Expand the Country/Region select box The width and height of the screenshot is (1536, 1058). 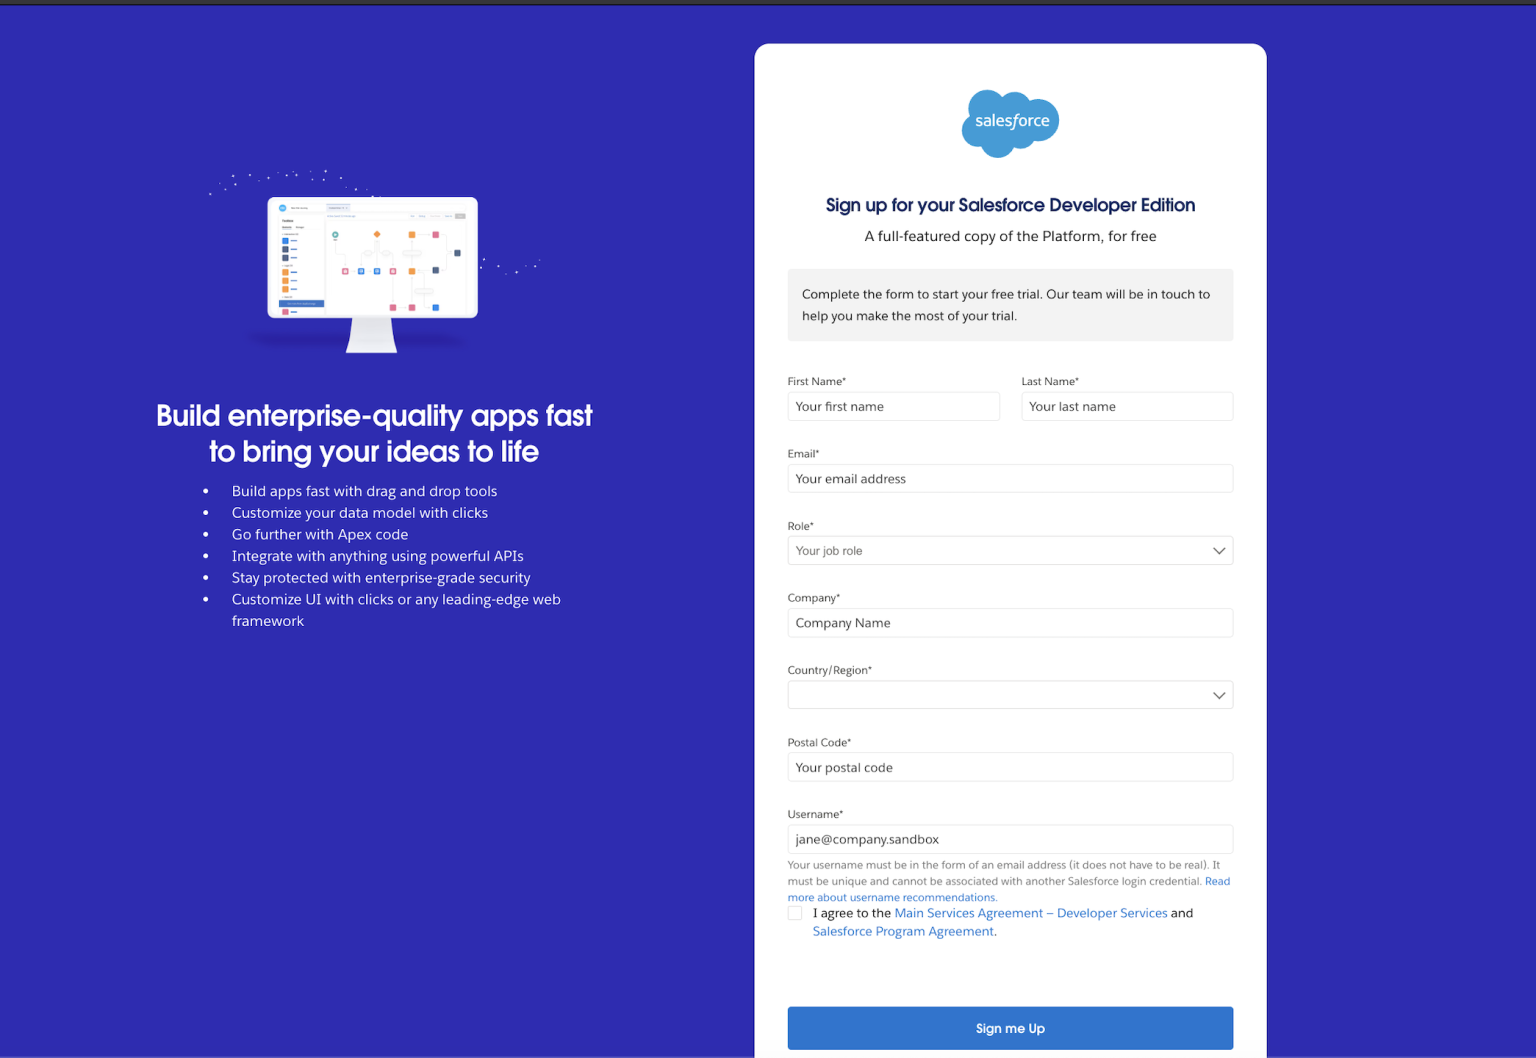point(1000,695)
